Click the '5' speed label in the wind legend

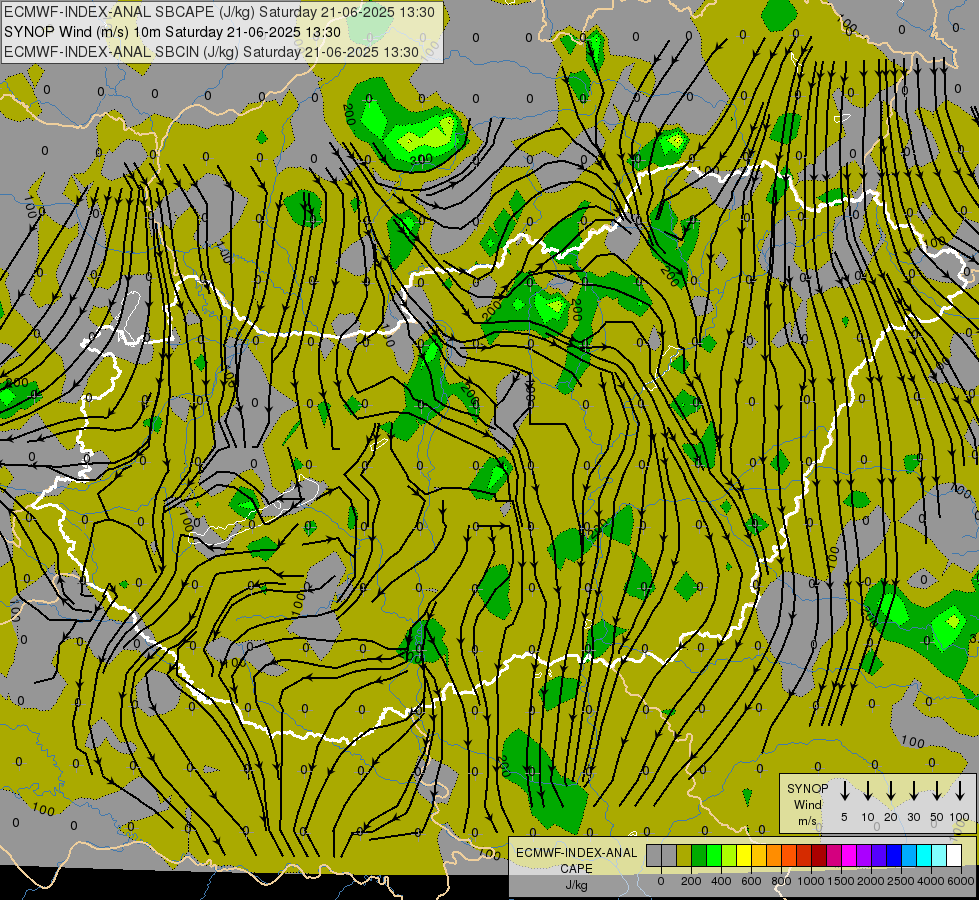[844, 817]
